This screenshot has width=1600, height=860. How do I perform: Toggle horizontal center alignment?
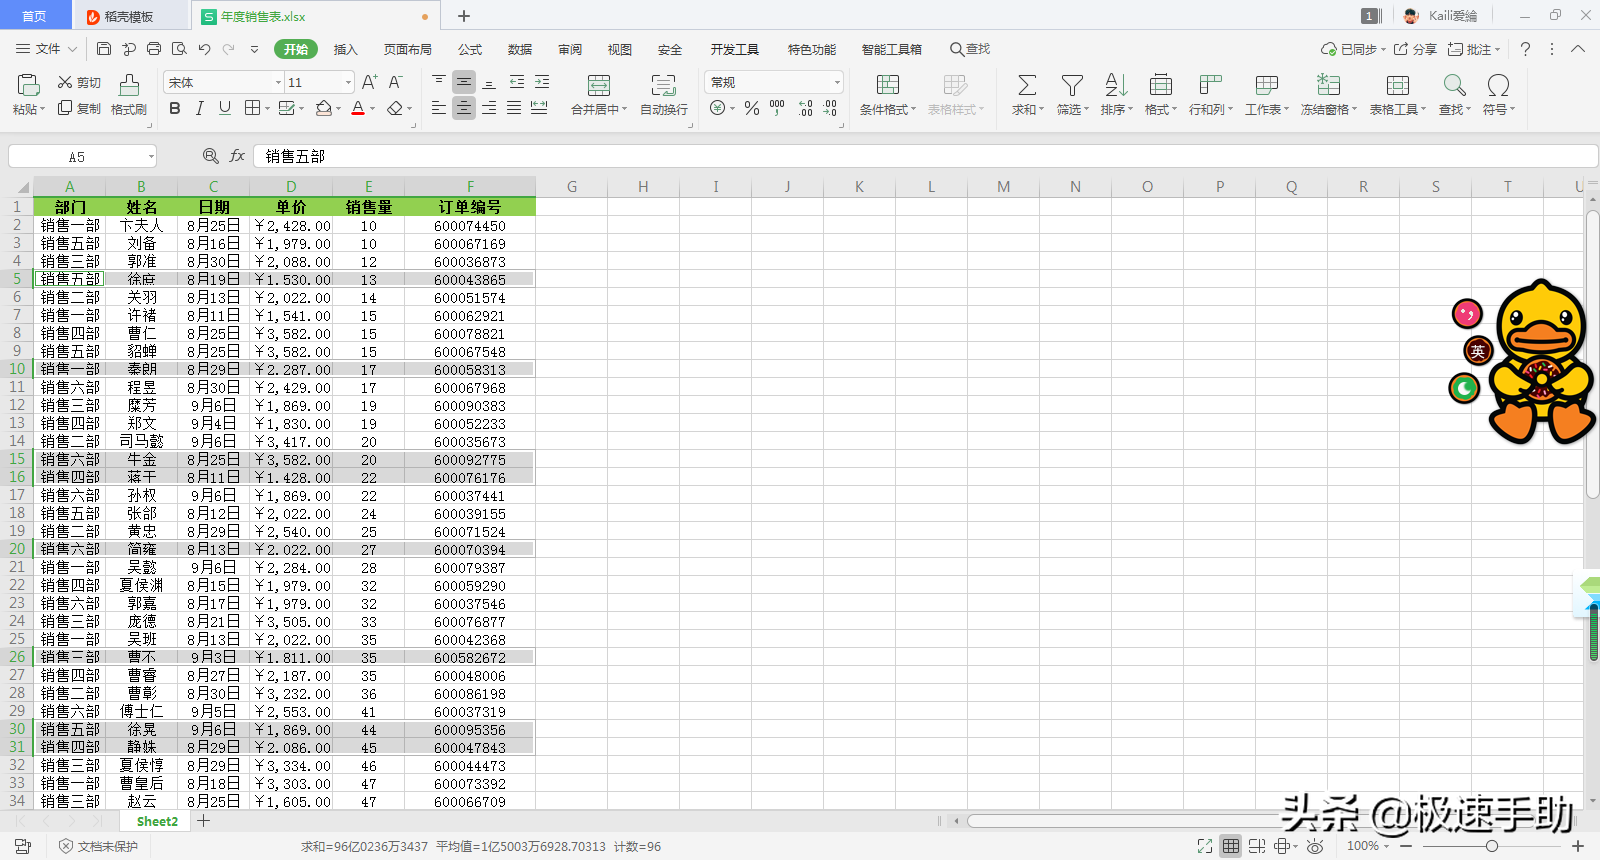coord(464,108)
